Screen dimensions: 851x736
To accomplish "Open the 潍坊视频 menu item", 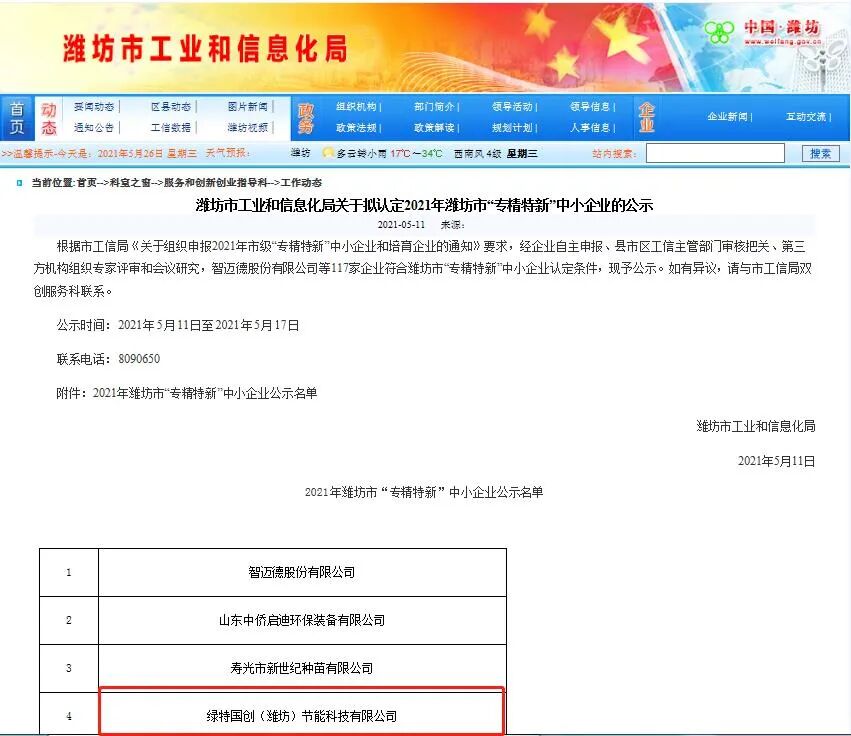I will [x=248, y=130].
